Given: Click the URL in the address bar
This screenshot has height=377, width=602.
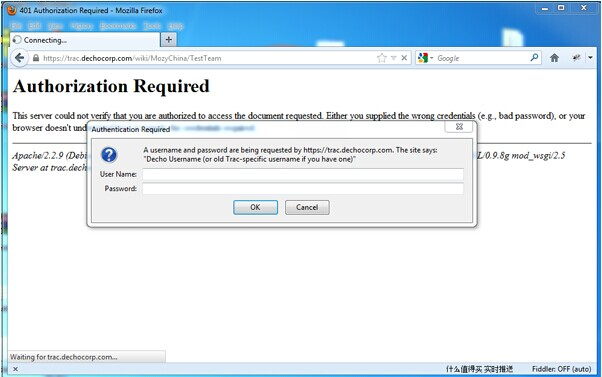Looking at the screenshot, I should tap(132, 58).
